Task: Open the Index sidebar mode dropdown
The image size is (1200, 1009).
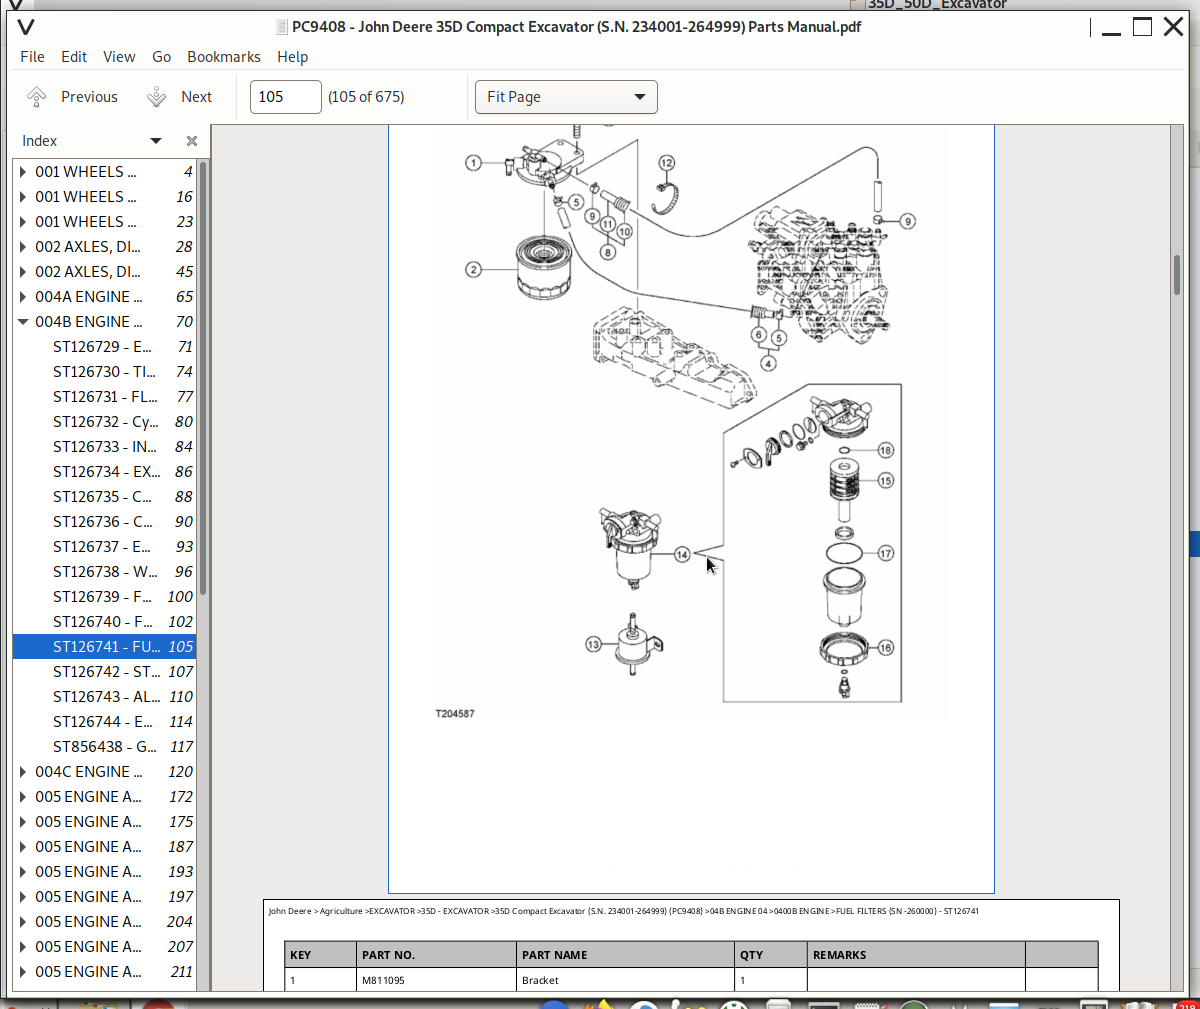Action: coord(156,141)
